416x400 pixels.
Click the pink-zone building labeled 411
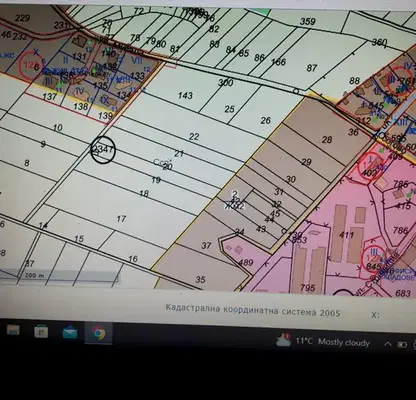(x=346, y=235)
